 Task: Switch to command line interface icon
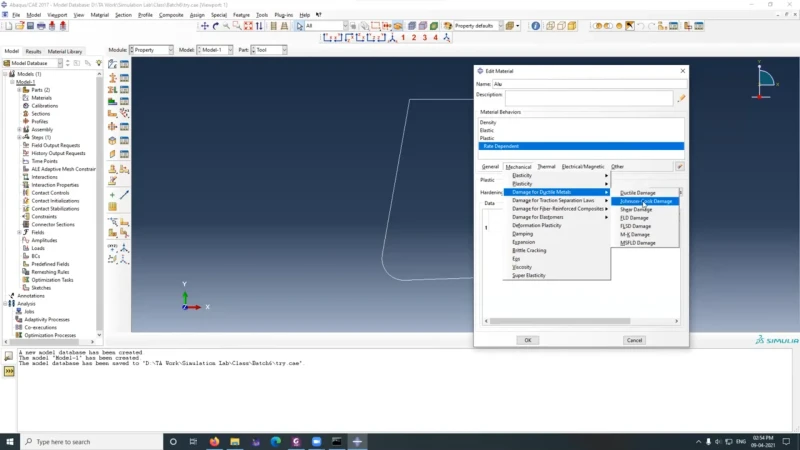(x=9, y=371)
